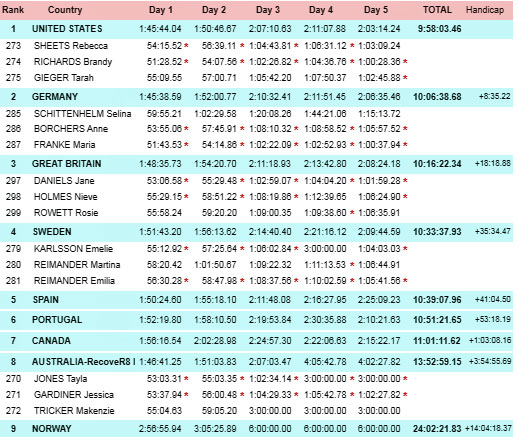The height and width of the screenshot is (437, 518).
Task: Click the Rank column header
Action: [x=13, y=10]
